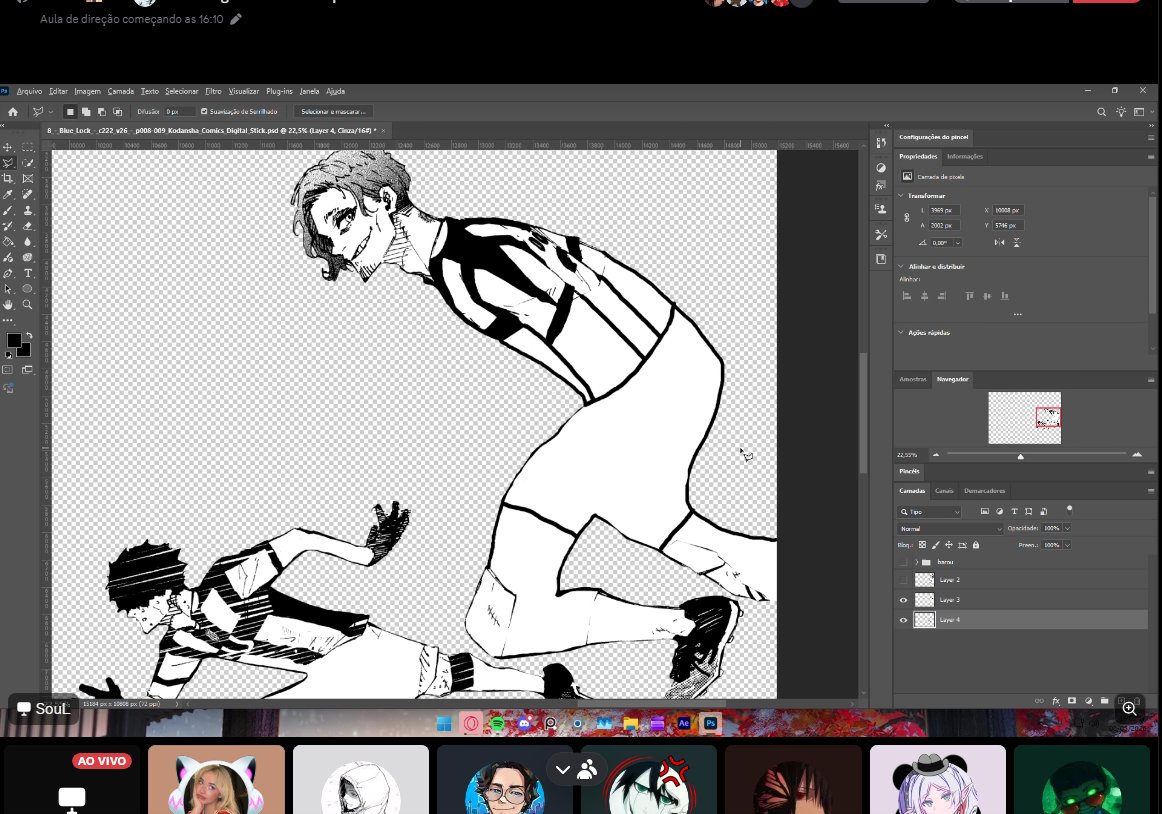Screen dimensions: 1162x814
Task: Select the Frame tool
Action: click(27, 179)
